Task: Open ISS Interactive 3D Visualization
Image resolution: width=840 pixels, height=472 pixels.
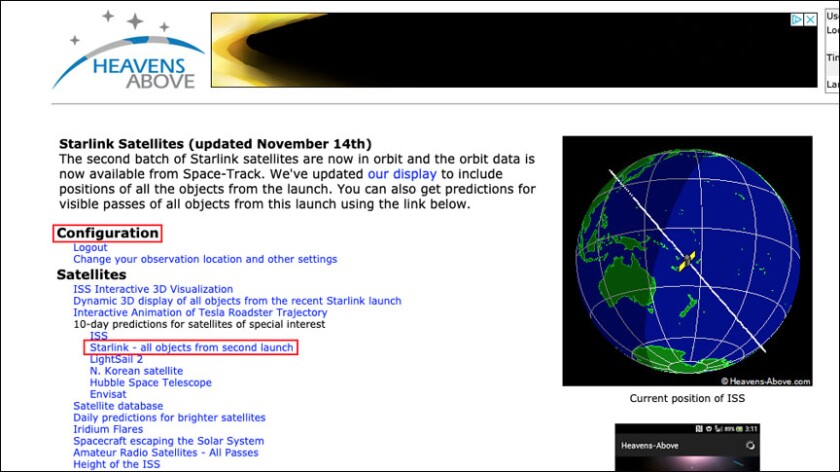Action: point(153,289)
